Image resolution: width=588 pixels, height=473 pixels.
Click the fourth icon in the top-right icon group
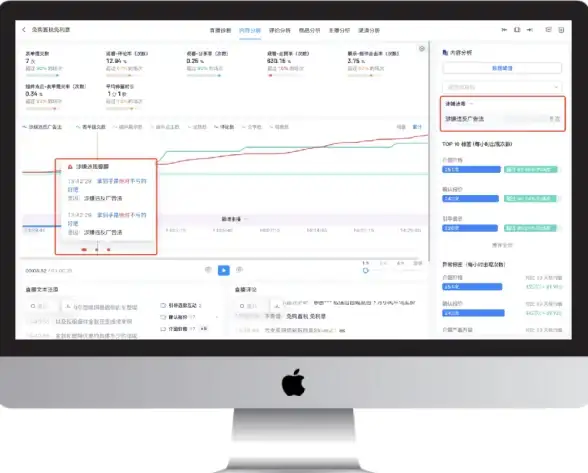548,30
